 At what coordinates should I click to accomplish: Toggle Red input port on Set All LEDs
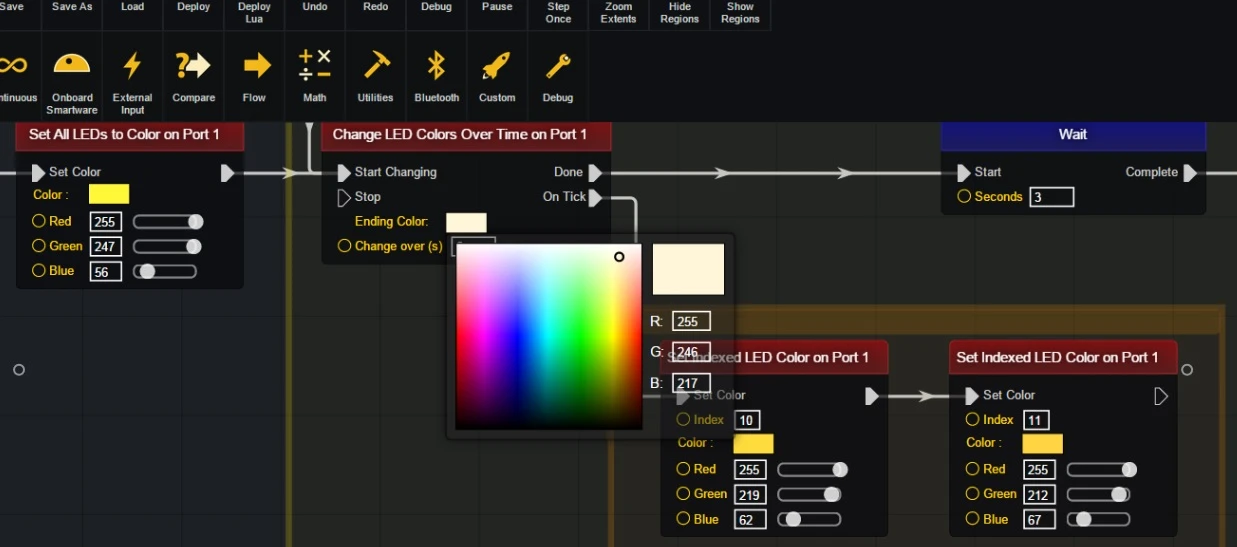pos(39,221)
